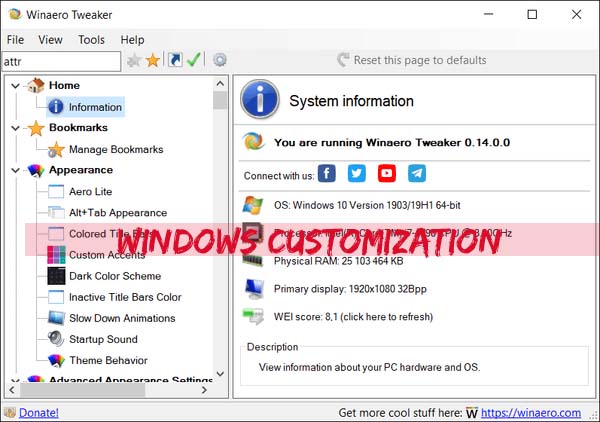Click the Appearance color fan icon
The image size is (600, 422).
36,170
